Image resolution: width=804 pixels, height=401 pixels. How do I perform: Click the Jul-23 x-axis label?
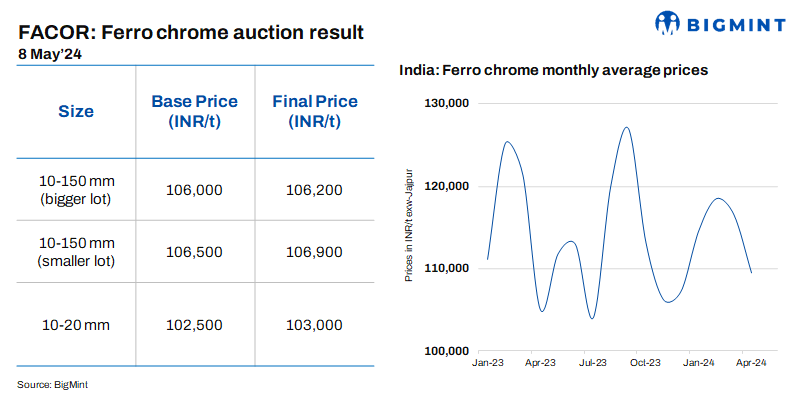593,362
